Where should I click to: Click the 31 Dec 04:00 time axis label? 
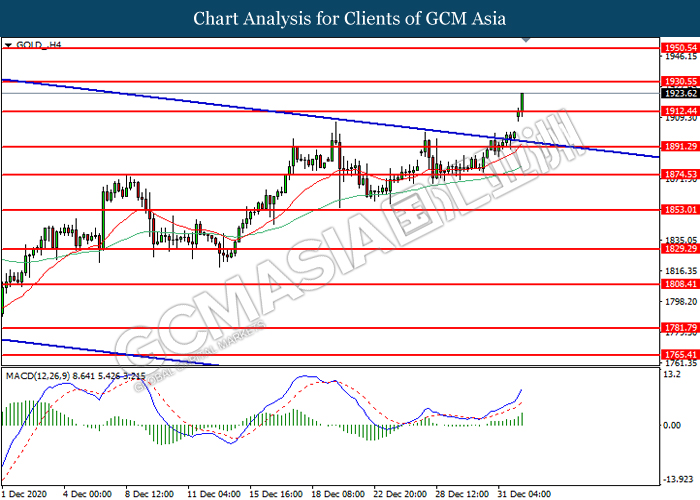(x=525, y=494)
